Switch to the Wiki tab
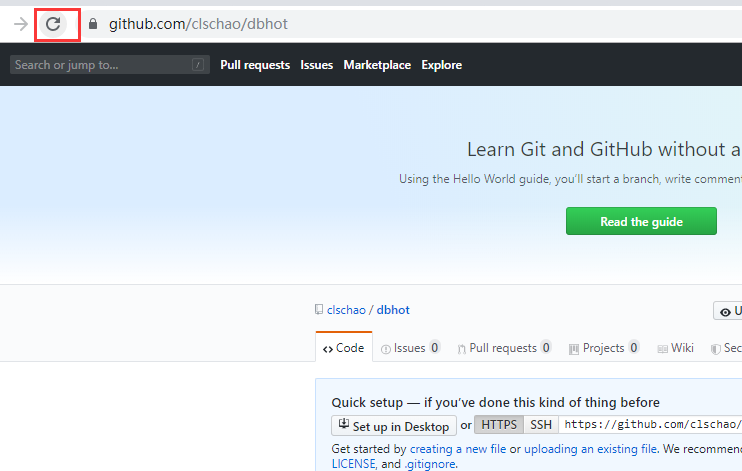Screen dimensions: 742x471 676,348
